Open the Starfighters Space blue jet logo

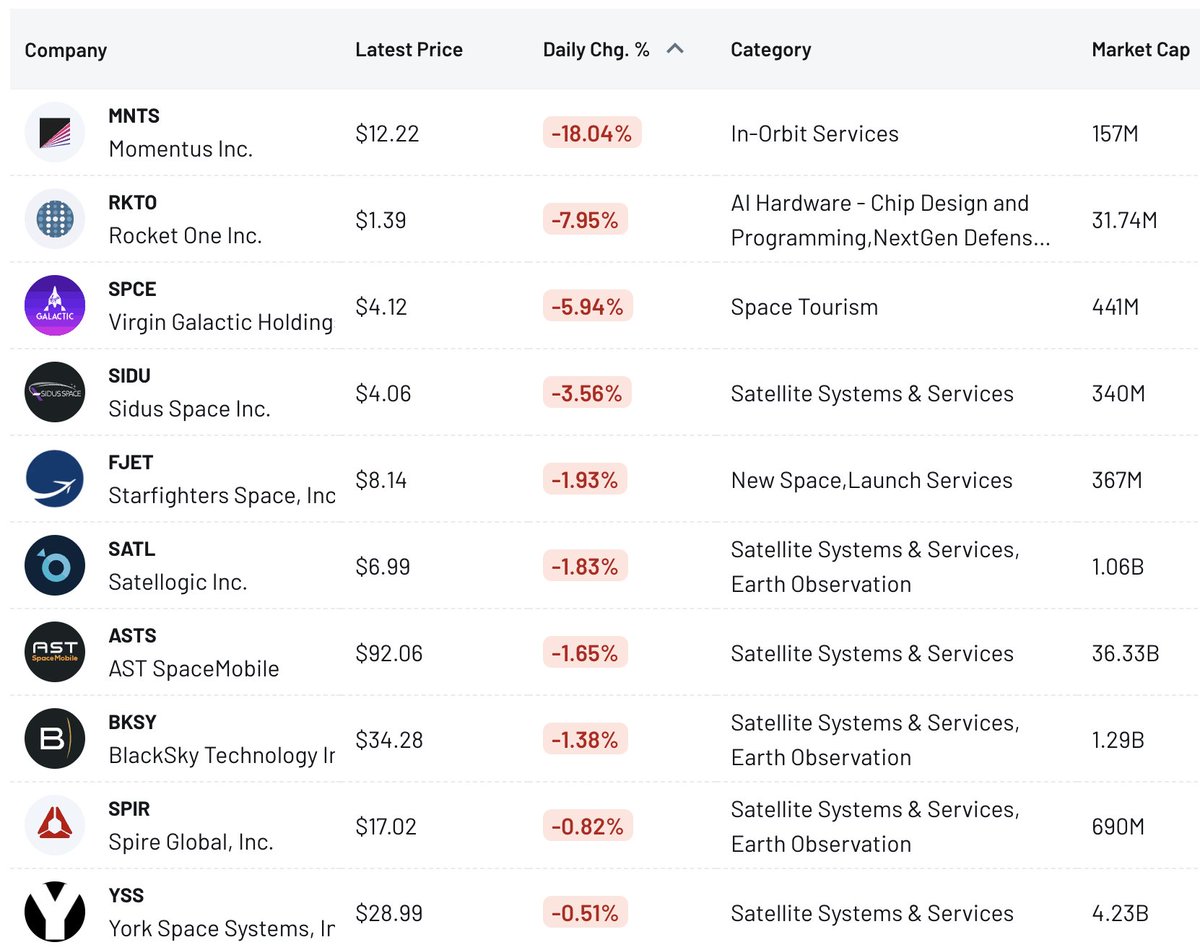[x=55, y=479]
